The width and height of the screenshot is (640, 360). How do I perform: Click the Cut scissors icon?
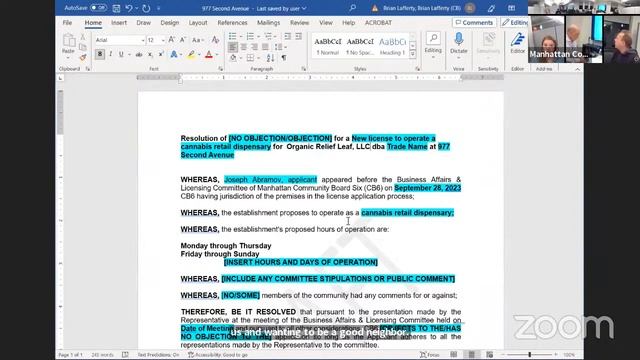pos(83,37)
